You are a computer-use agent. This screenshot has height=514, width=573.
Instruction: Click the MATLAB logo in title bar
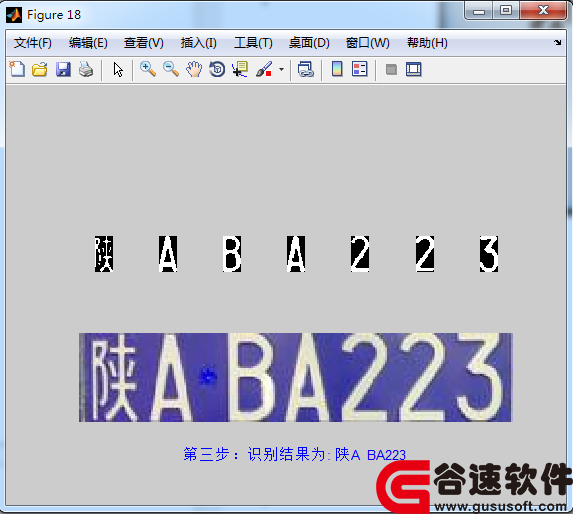coord(14,15)
